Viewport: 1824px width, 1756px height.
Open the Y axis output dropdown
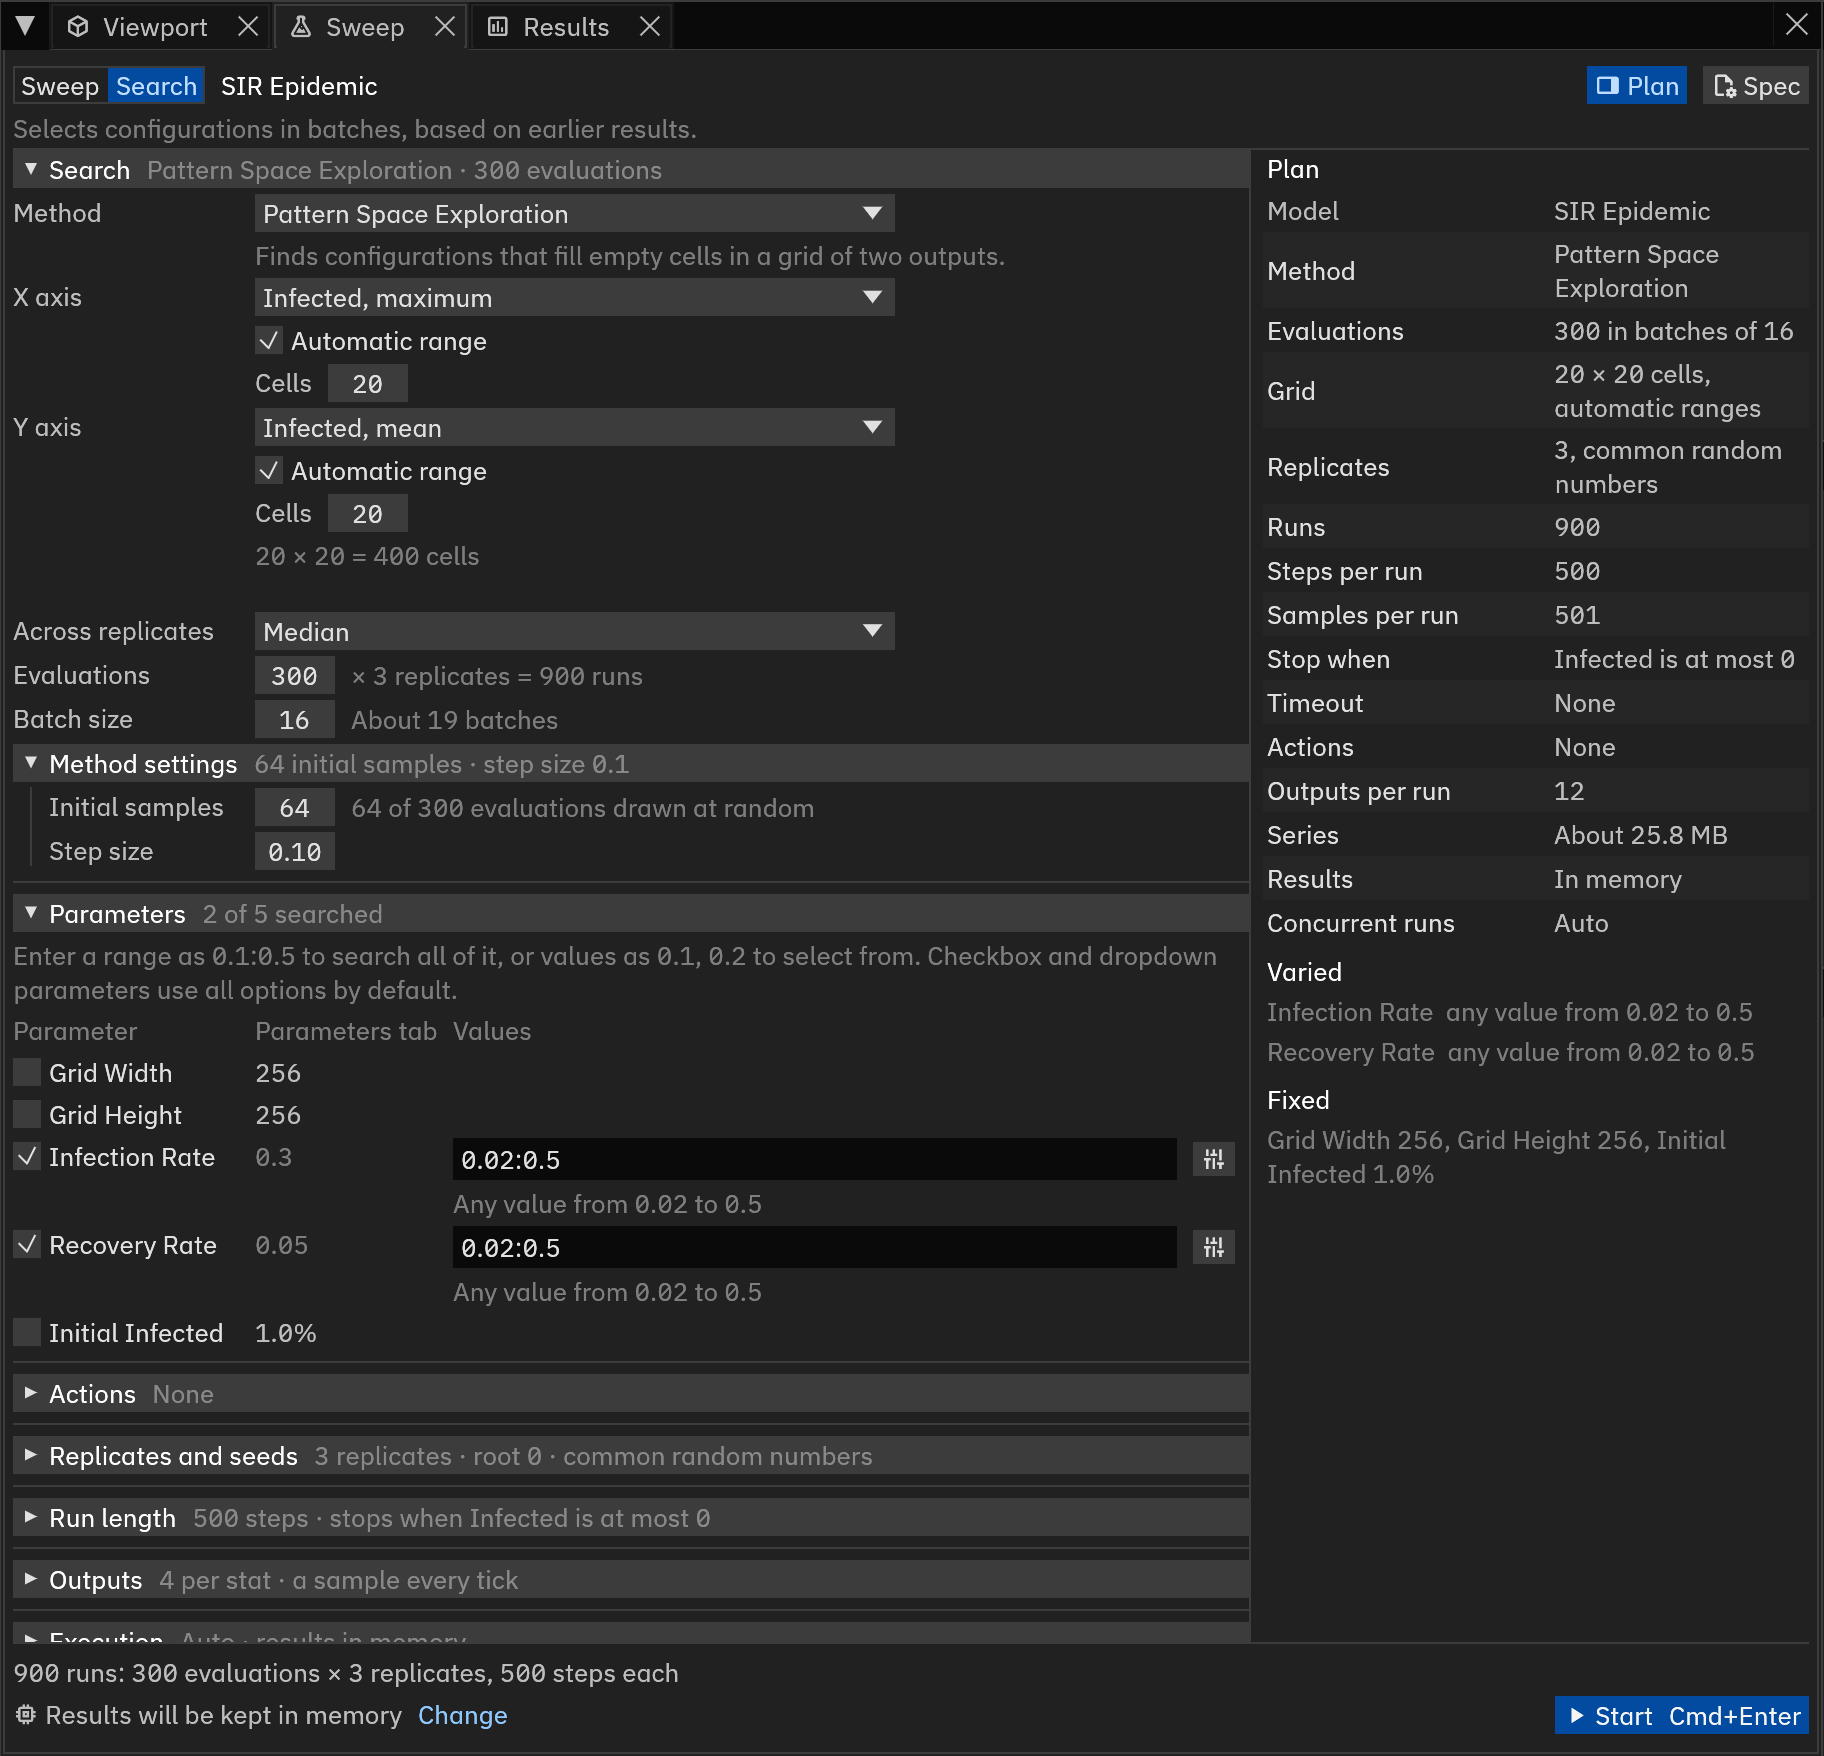click(574, 428)
